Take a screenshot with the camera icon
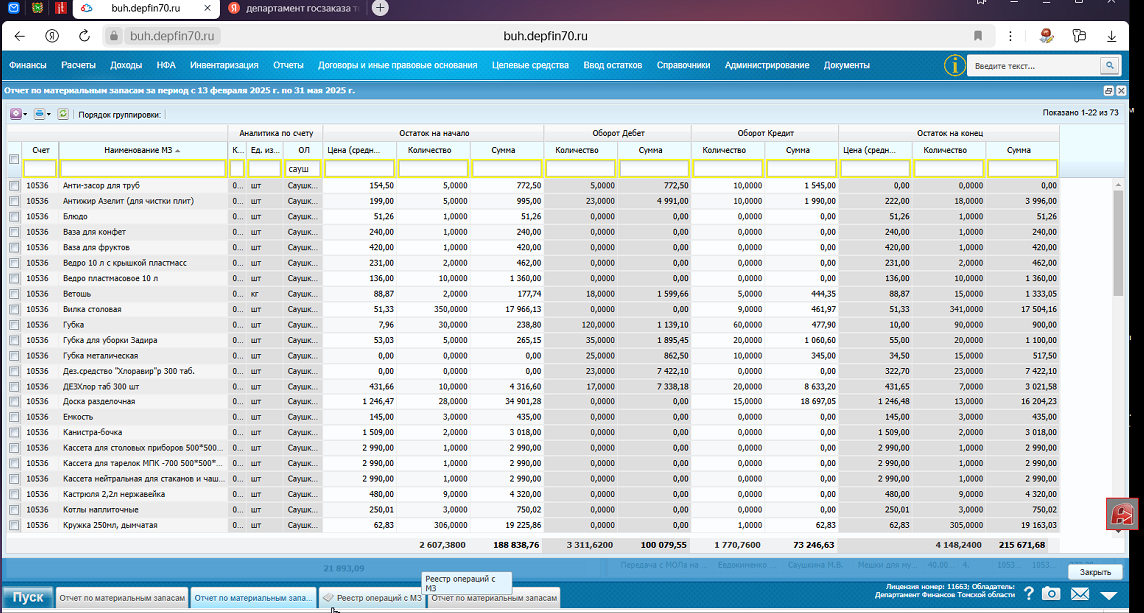1144x613 pixels. tap(1051, 593)
